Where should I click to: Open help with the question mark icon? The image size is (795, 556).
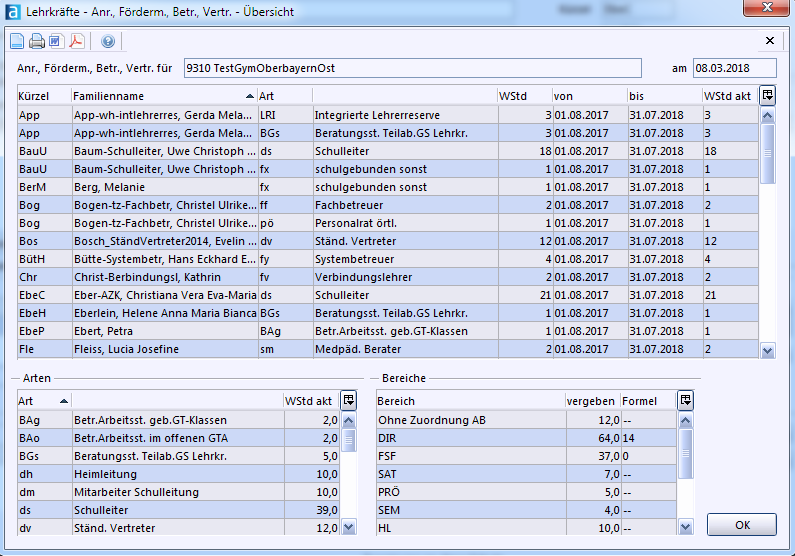coord(108,41)
